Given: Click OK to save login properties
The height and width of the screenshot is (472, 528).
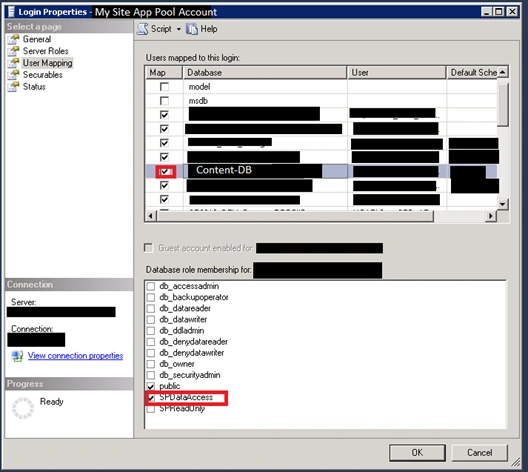Looking at the screenshot, I should (417, 452).
